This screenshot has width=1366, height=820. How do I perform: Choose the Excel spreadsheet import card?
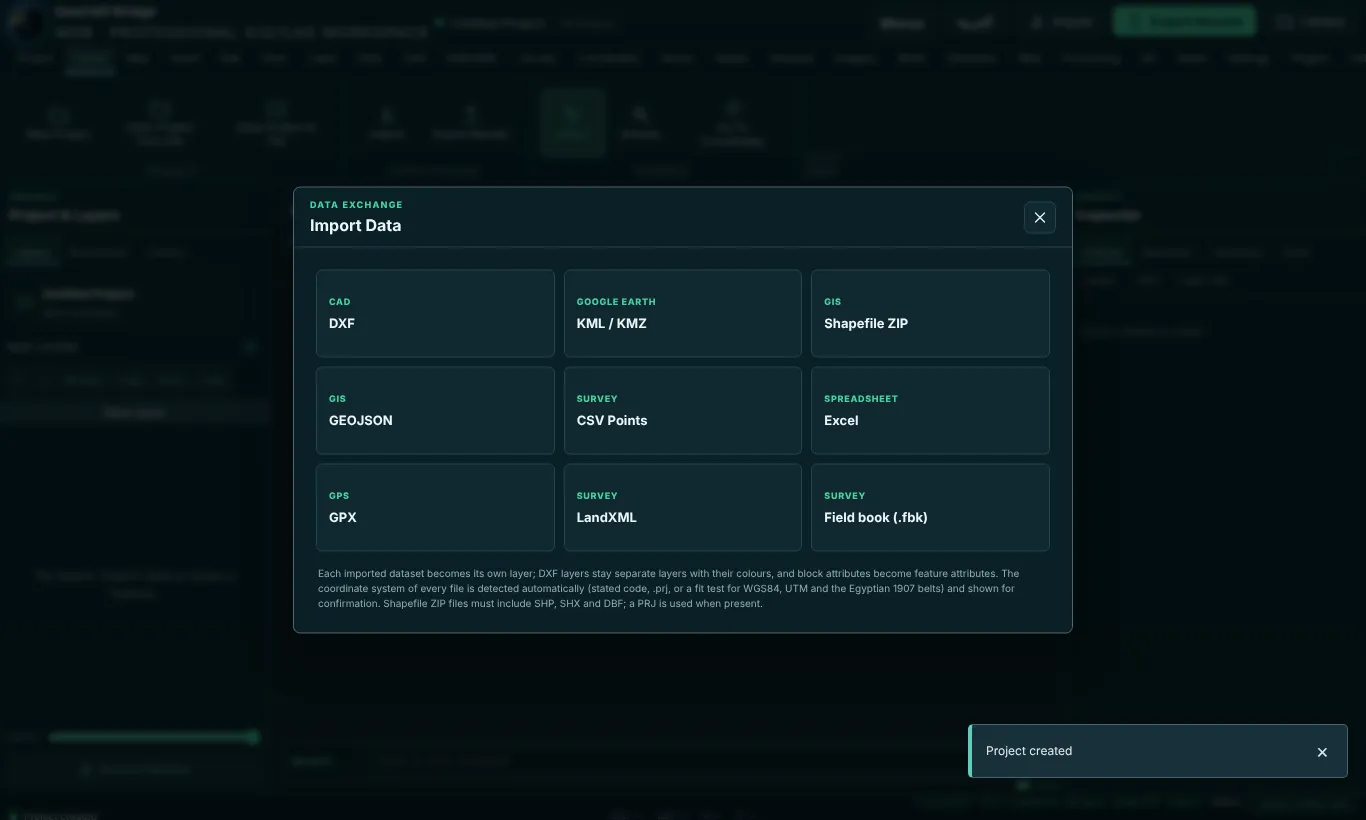pos(930,410)
